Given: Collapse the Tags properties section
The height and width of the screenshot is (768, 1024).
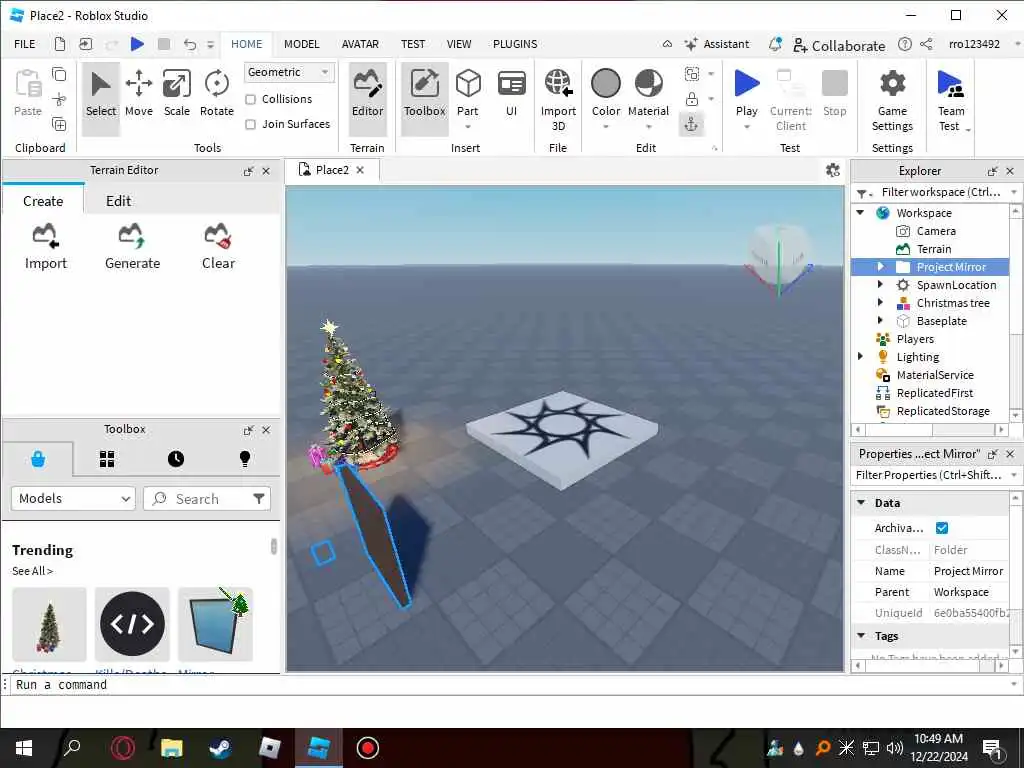Looking at the screenshot, I should tap(861, 635).
